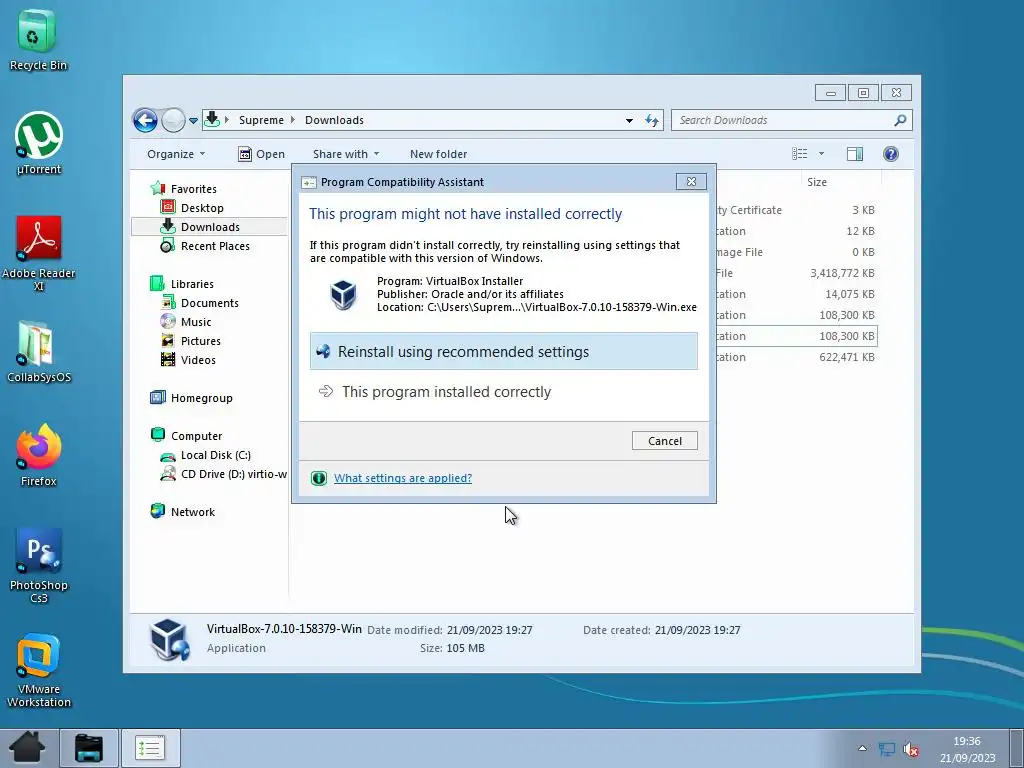1024x768 pixels.
Task: Close the Program Compatibility Assistant dialog
Action: [x=691, y=182]
